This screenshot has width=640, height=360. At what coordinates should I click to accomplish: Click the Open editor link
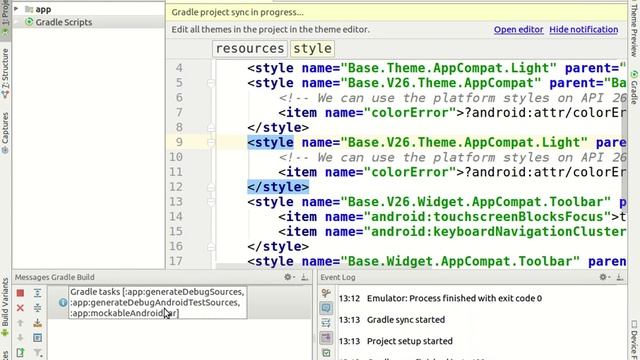pos(518,29)
